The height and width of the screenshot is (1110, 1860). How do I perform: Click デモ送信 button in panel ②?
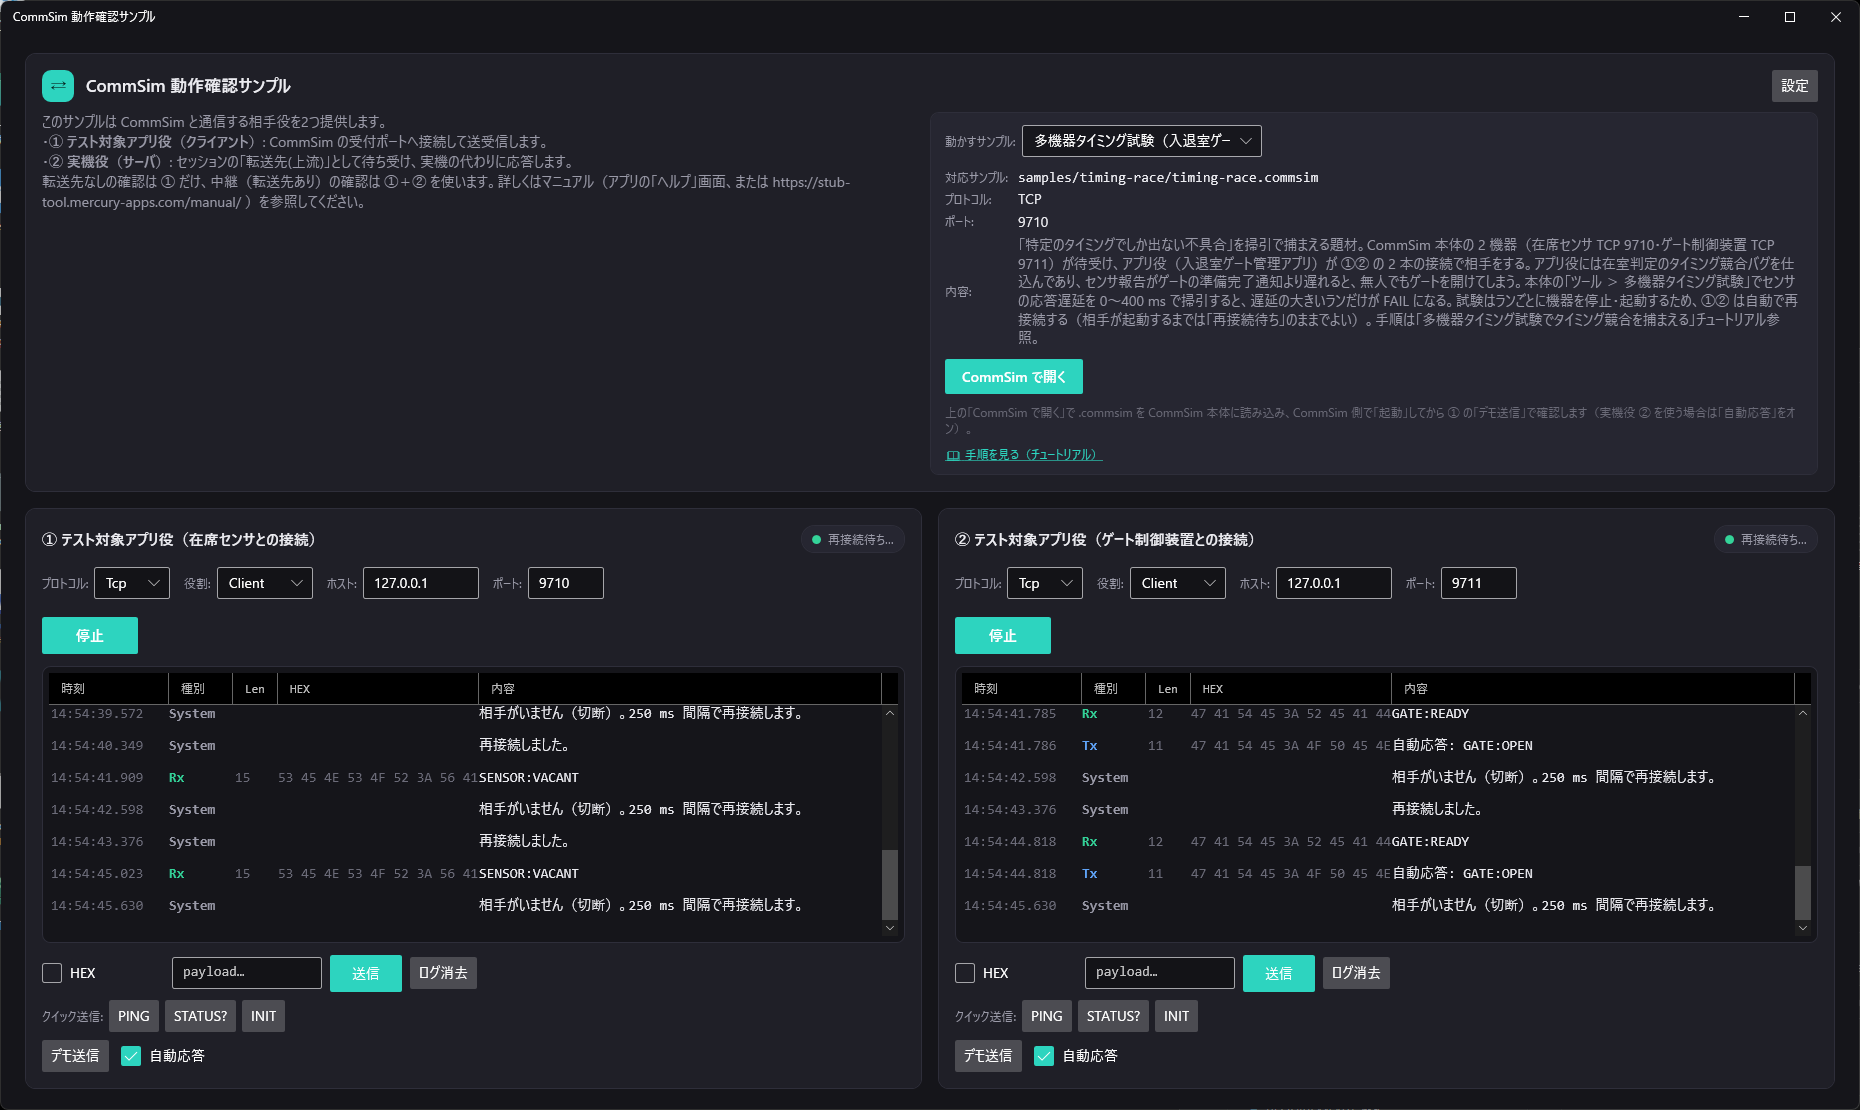coord(988,1056)
